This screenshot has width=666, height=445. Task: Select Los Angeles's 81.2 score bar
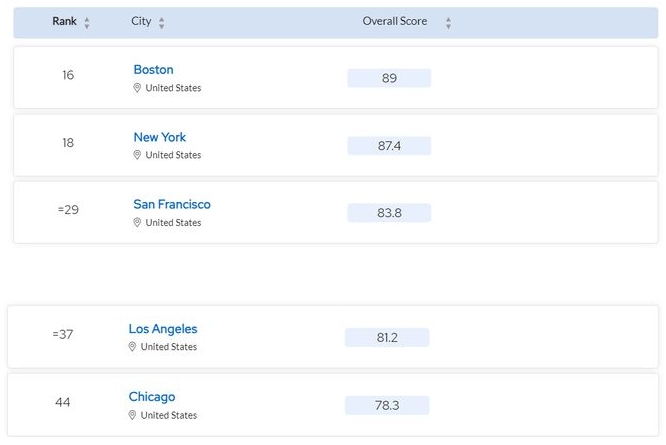pos(387,338)
